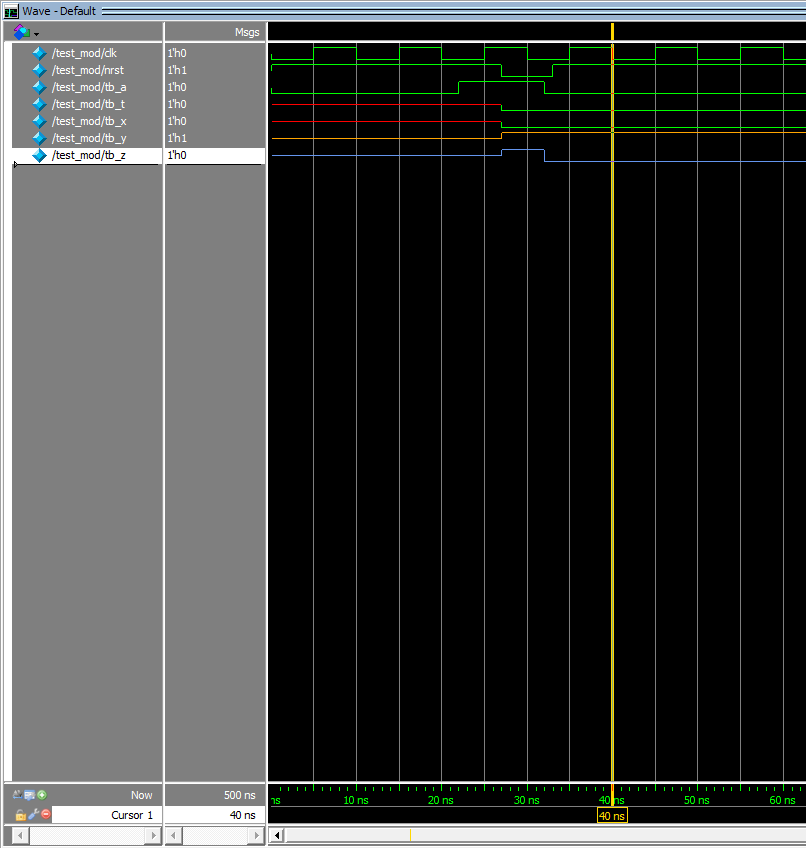
Task: Click the yellow 40 ns cursor label on timeline
Action: 612,816
